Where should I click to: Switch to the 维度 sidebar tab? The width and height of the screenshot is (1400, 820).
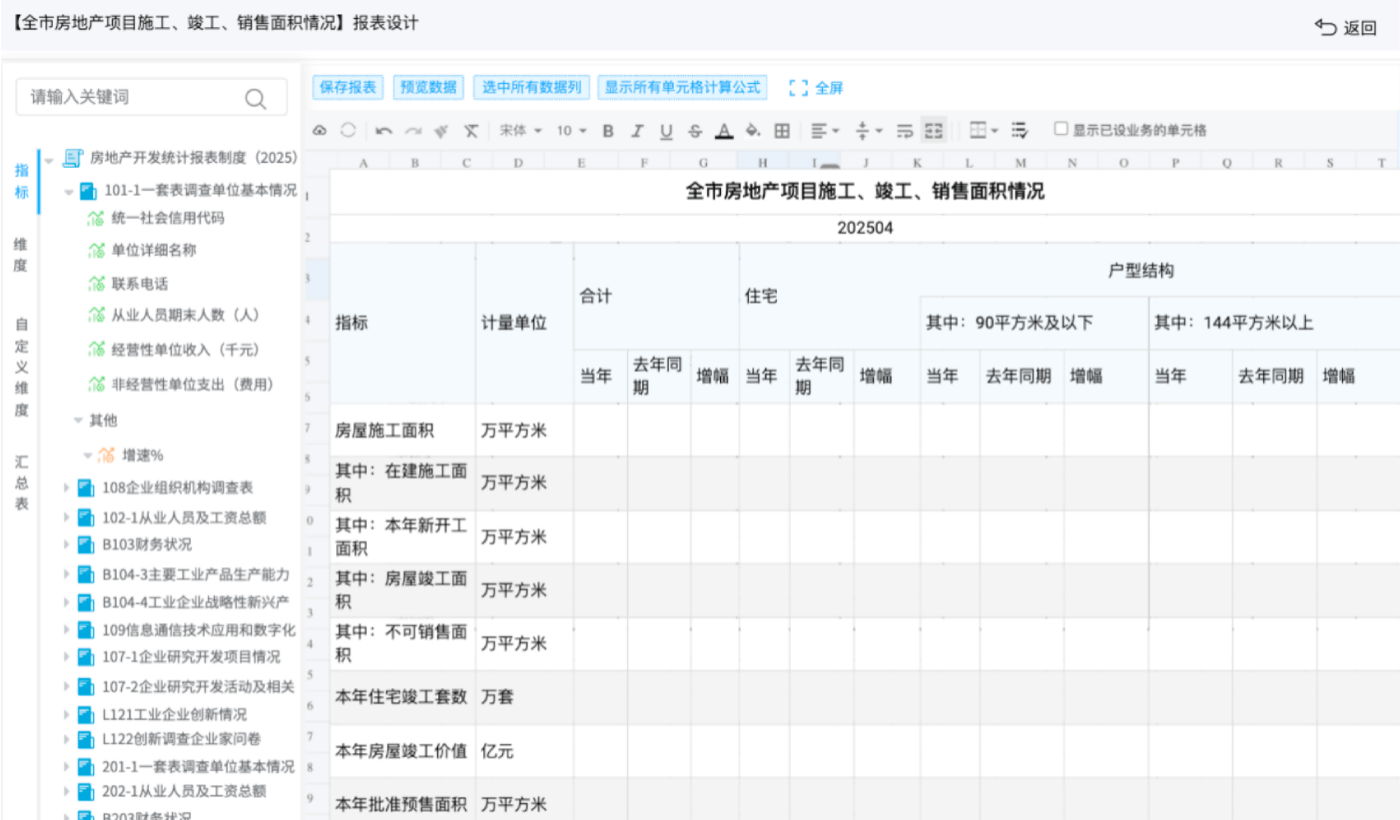pos(20,253)
